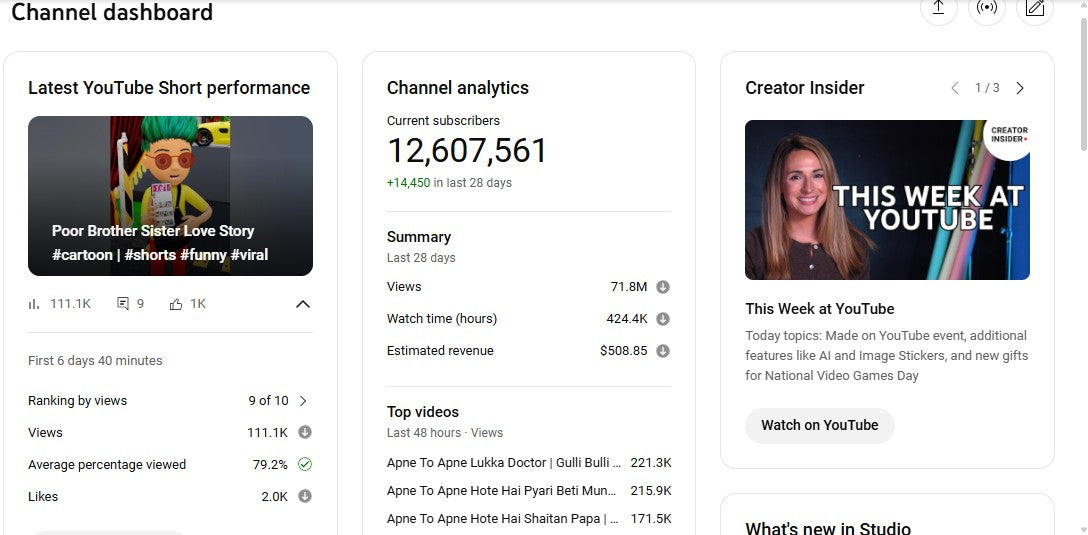This screenshot has height=535, width=1088.
Task: Open This Week at YouTube thumbnail
Action: 887,200
